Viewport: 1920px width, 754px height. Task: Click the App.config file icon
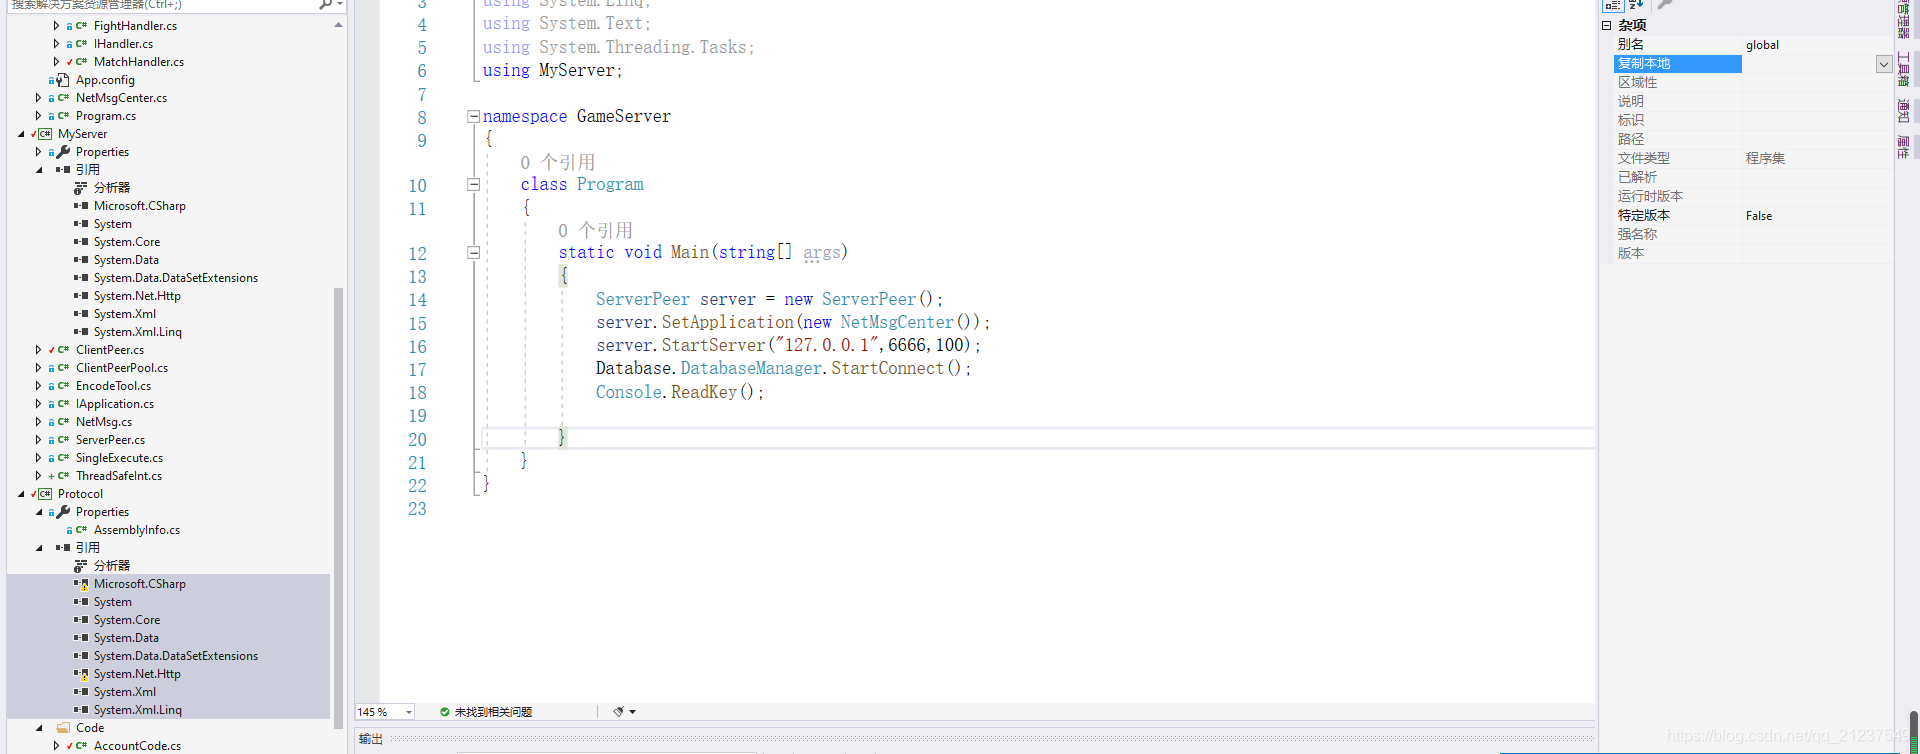coord(63,80)
